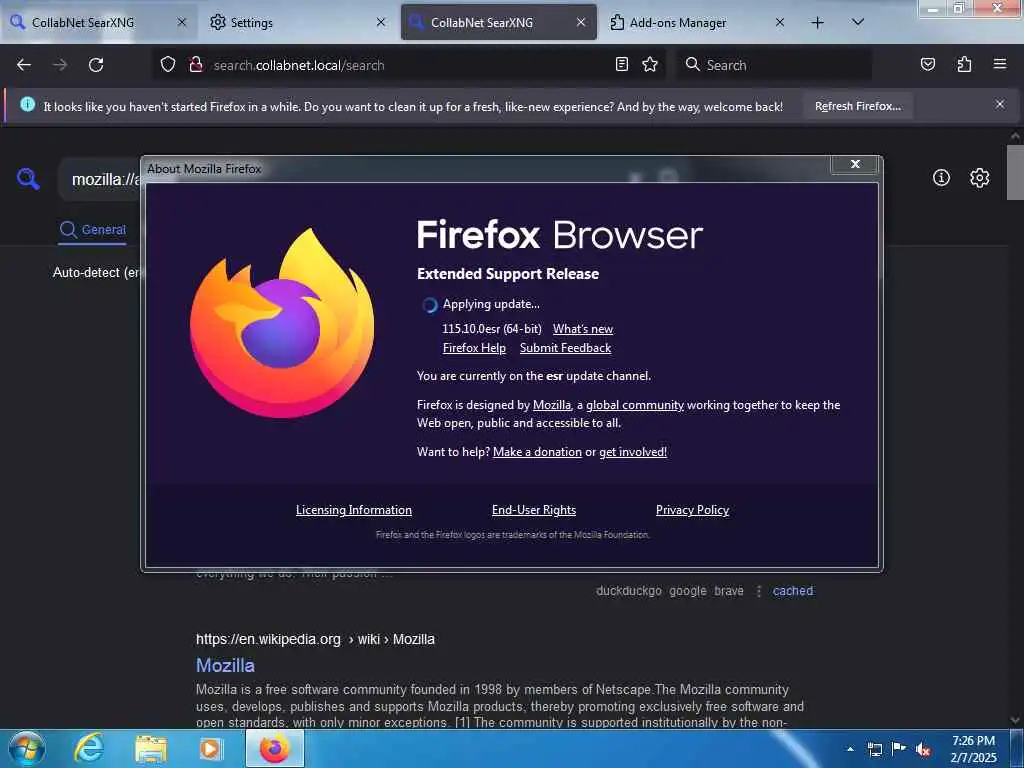Open a new tab with plus button

pyautogui.click(x=817, y=23)
